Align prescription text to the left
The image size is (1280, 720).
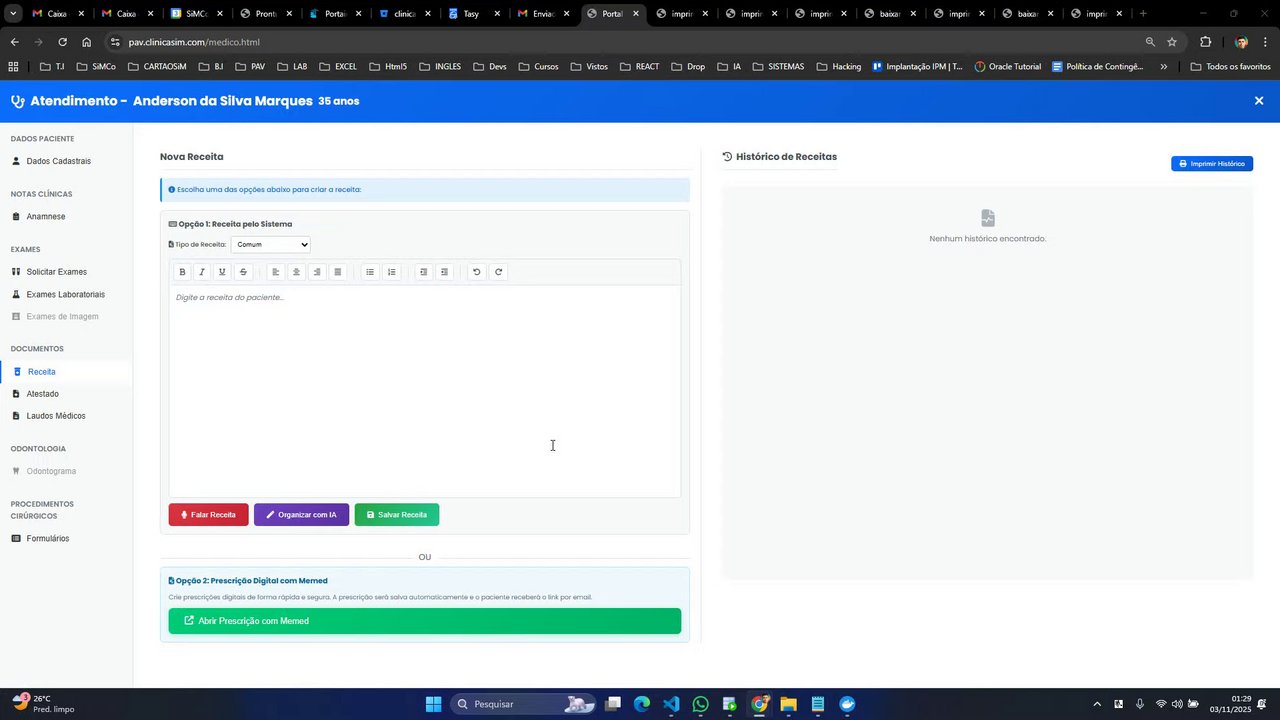276,272
